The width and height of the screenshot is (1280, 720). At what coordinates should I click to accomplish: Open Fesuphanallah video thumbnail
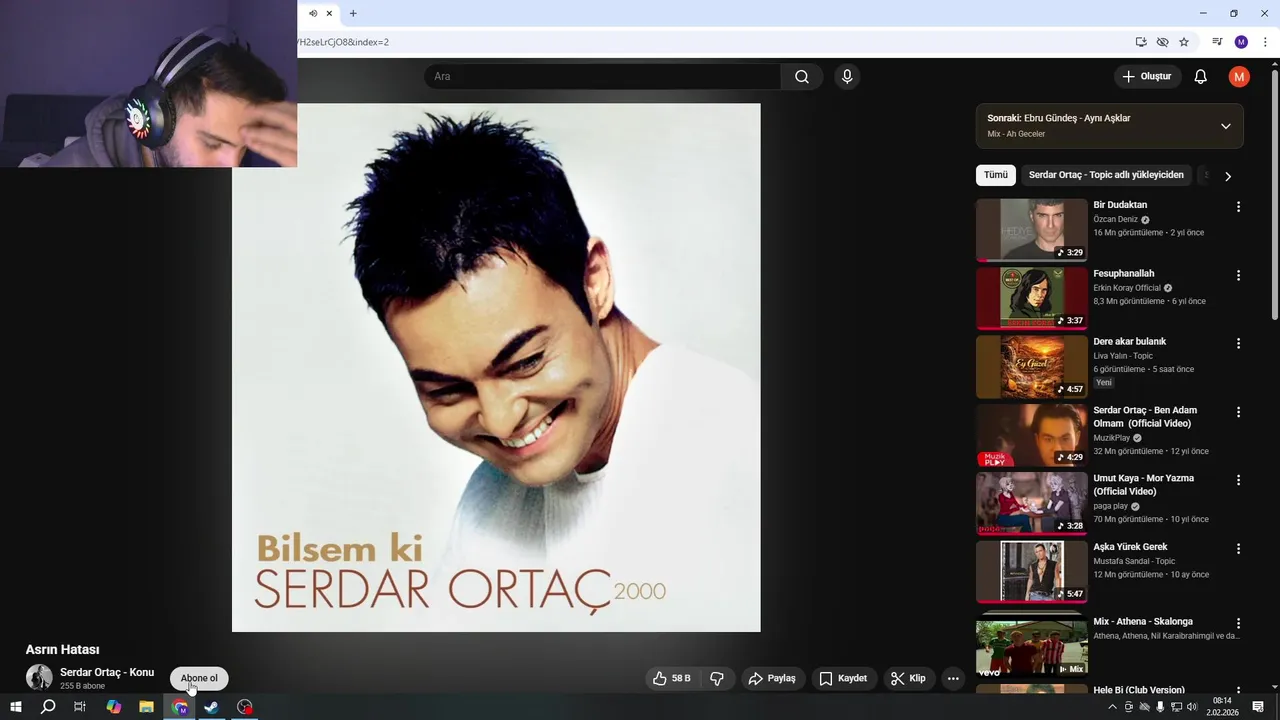pyautogui.click(x=1032, y=298)
